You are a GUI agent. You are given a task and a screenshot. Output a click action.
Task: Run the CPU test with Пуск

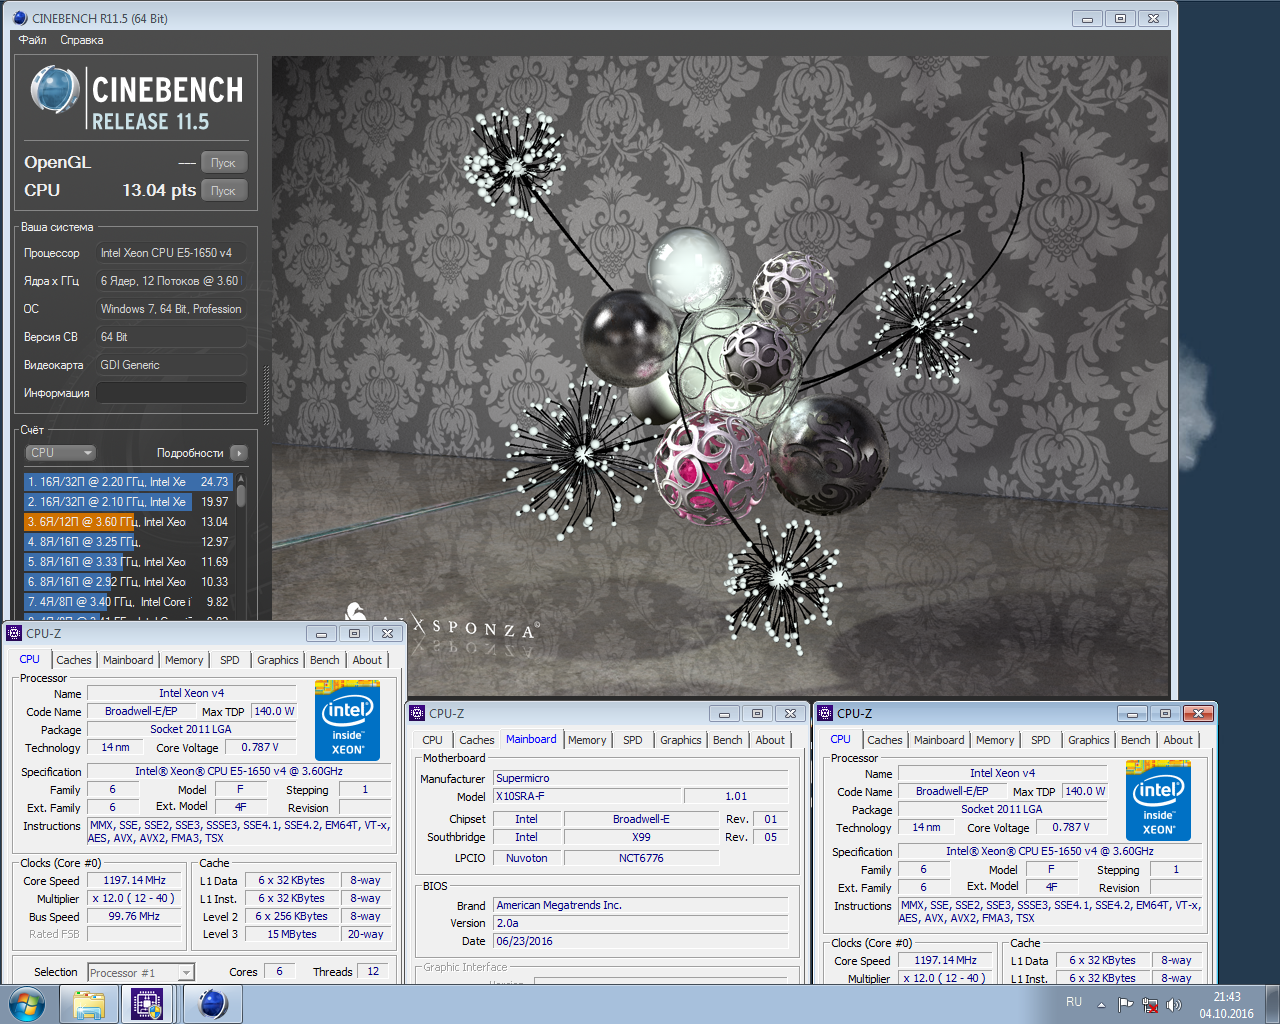tap(223, 190)
